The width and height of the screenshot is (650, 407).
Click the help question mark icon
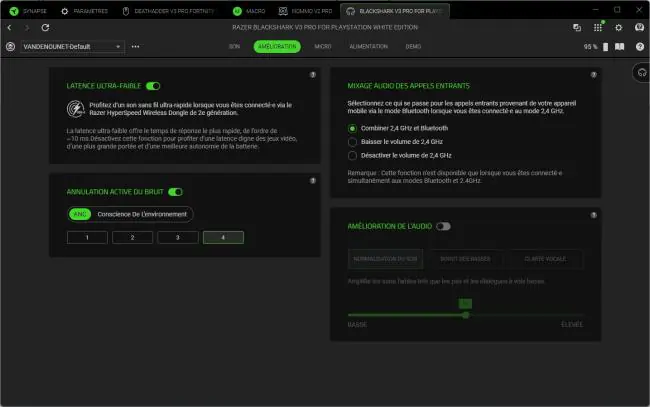[640, 46]
